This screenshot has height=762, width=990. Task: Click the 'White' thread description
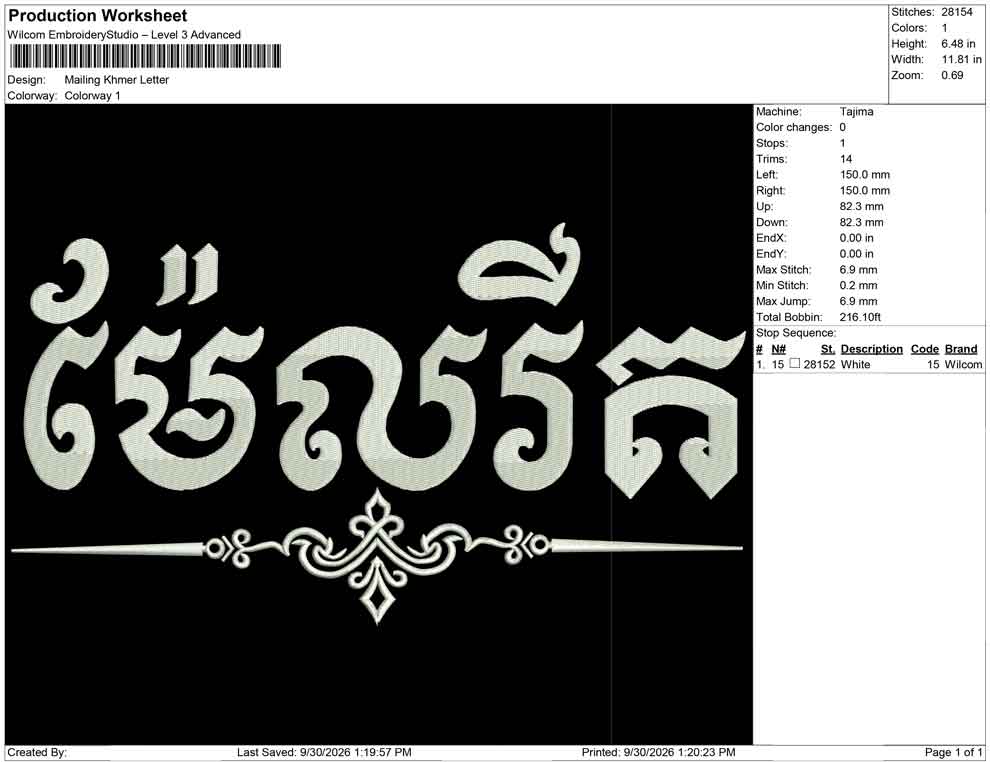855,364
